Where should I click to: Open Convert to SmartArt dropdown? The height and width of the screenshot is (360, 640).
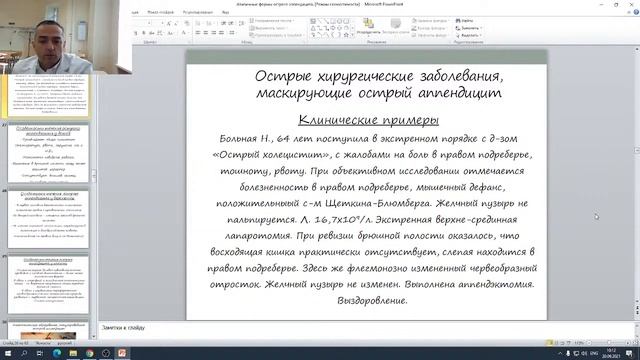pyautogui.click(x=276, y=36)
